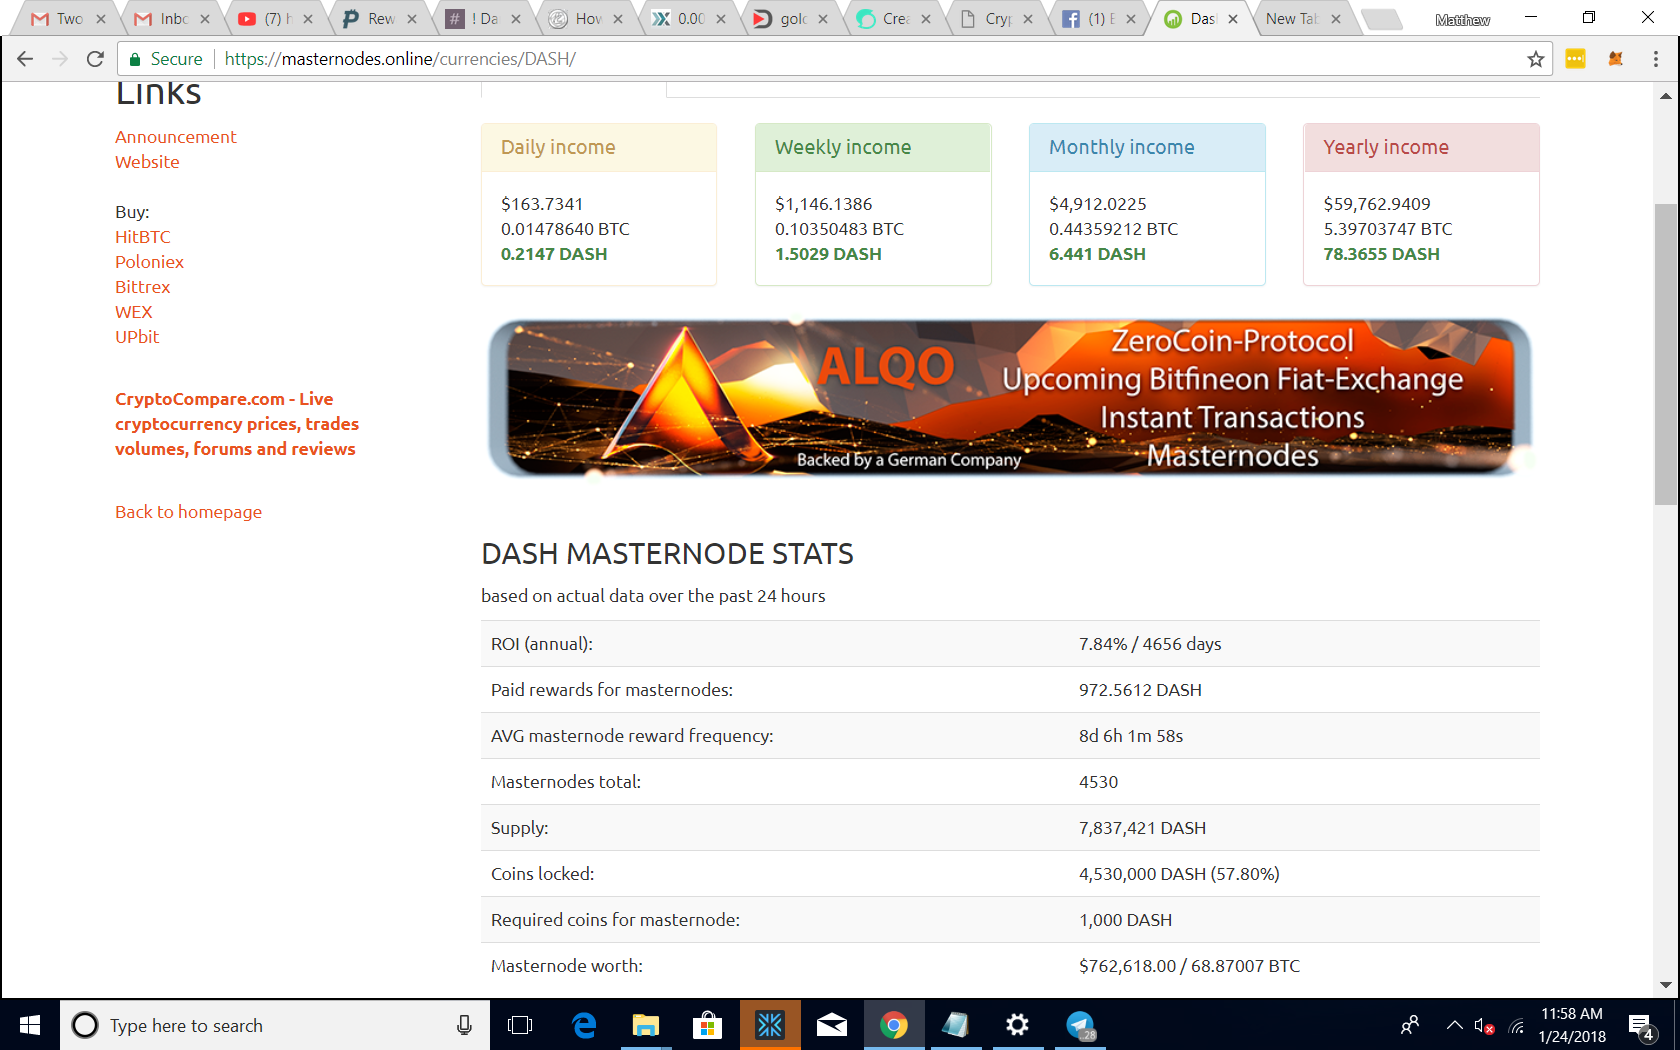This screenshot has height=1050, width=1680.
Task: Open Task View on the taskbar
Action: (520, 1025)
